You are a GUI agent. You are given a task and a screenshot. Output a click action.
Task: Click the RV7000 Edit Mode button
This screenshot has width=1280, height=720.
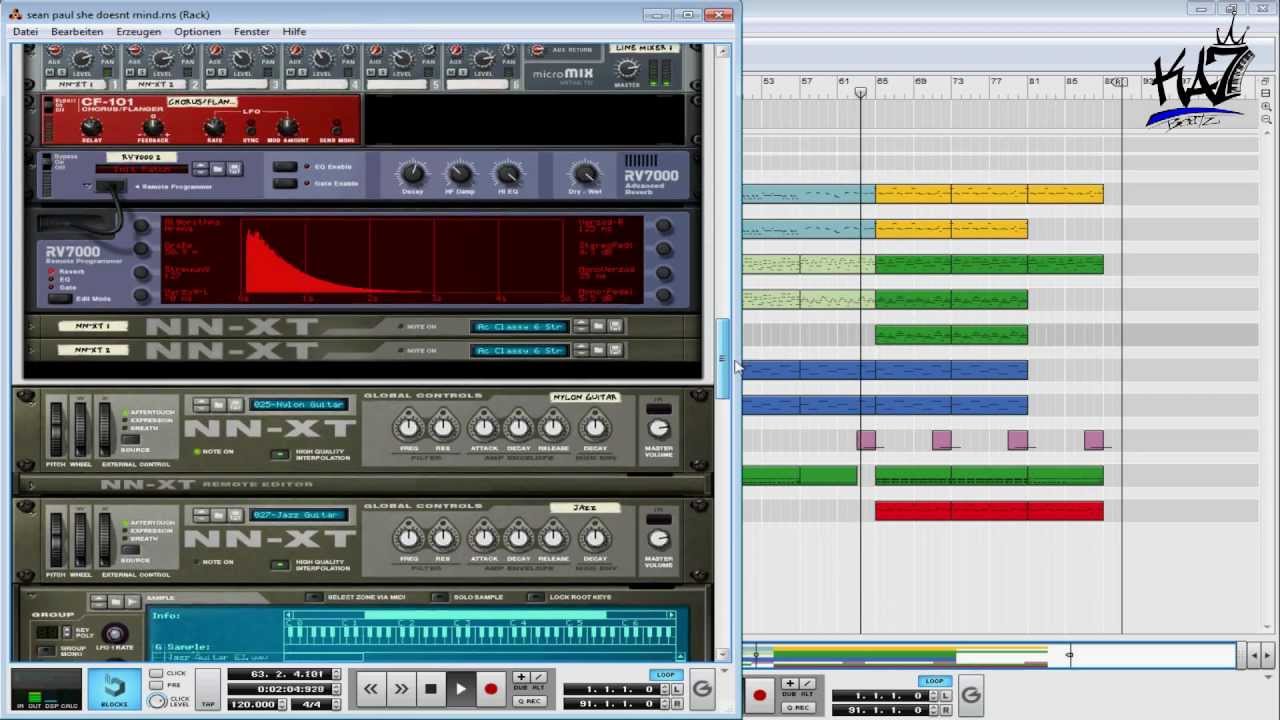[59, 298]
